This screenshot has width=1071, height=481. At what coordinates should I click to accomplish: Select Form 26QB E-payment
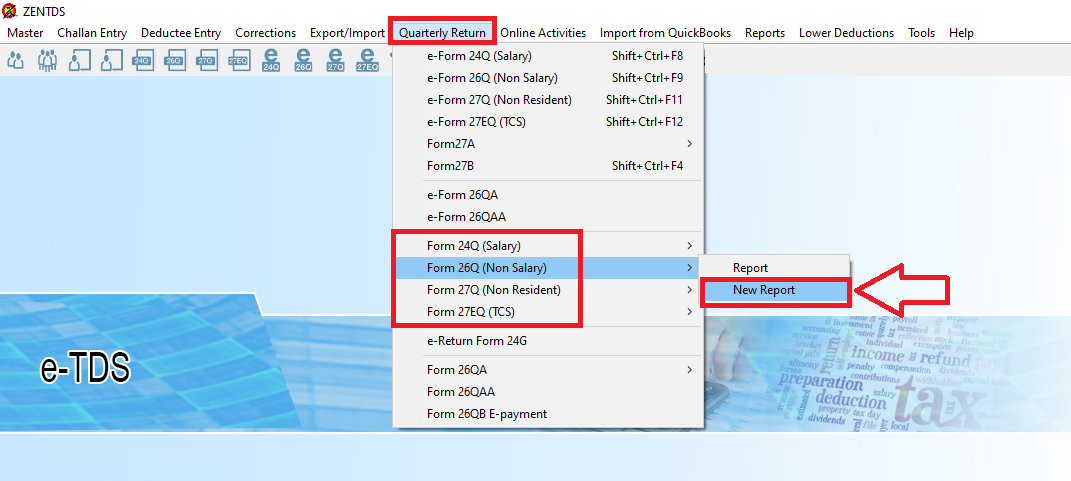click(x=548, y=414)
